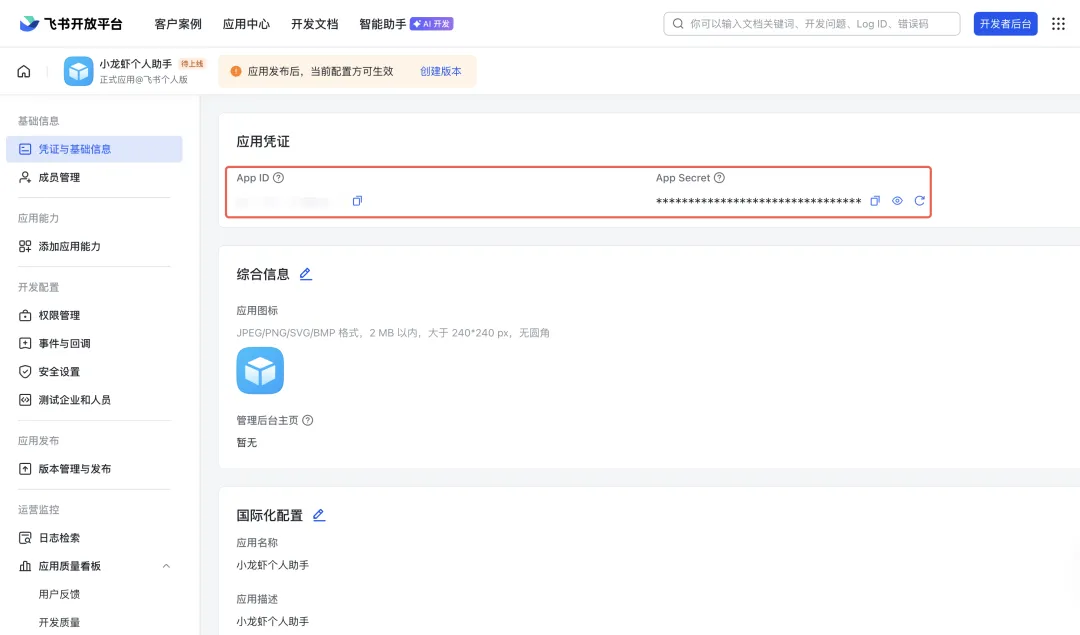Edit 综合信息 with the pencil icon
The height and width of the screenshot is (635, 1080).
pos(306,274)
